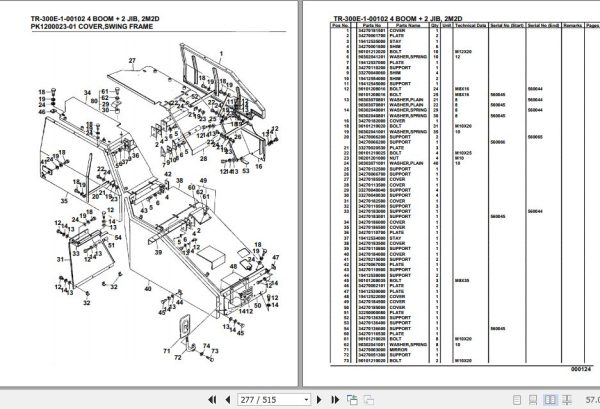The width and height of the screenshot is (600, 409).
Task: Click diagram callout 27
Action: coord(132,60)
